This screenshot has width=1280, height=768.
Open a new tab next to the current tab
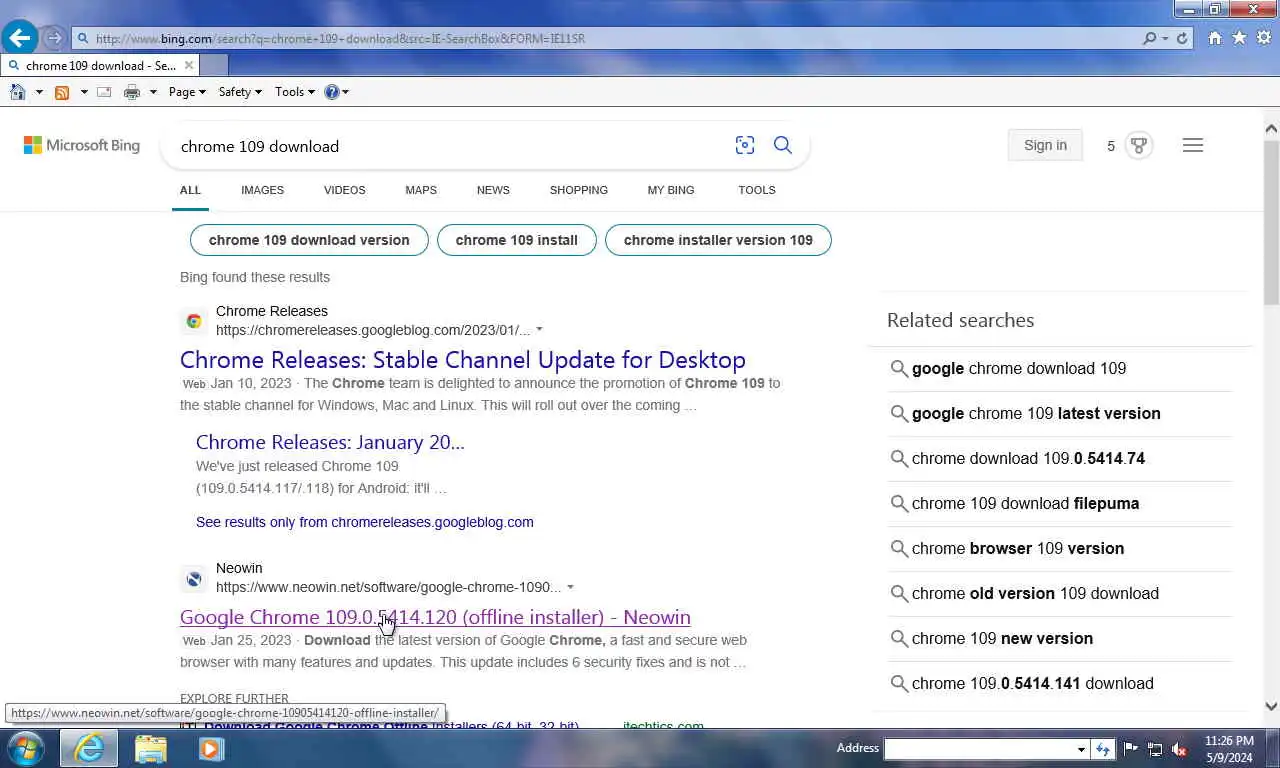click(214, 66)
